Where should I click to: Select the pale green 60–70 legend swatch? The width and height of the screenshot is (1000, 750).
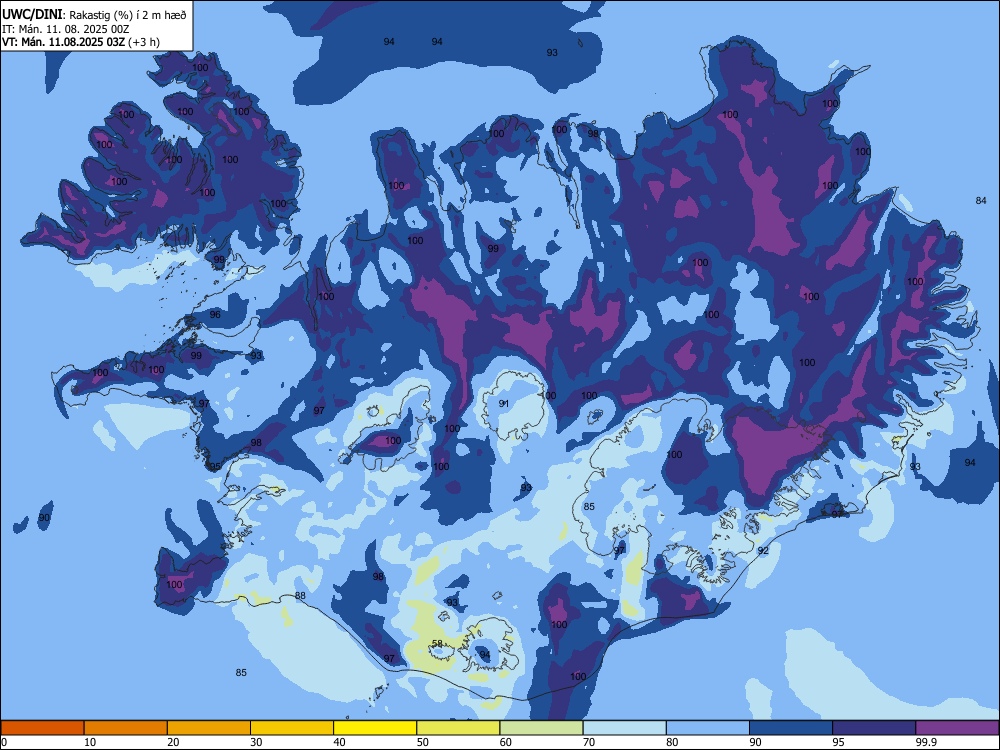pyautogui.click(x=541, y=728)
